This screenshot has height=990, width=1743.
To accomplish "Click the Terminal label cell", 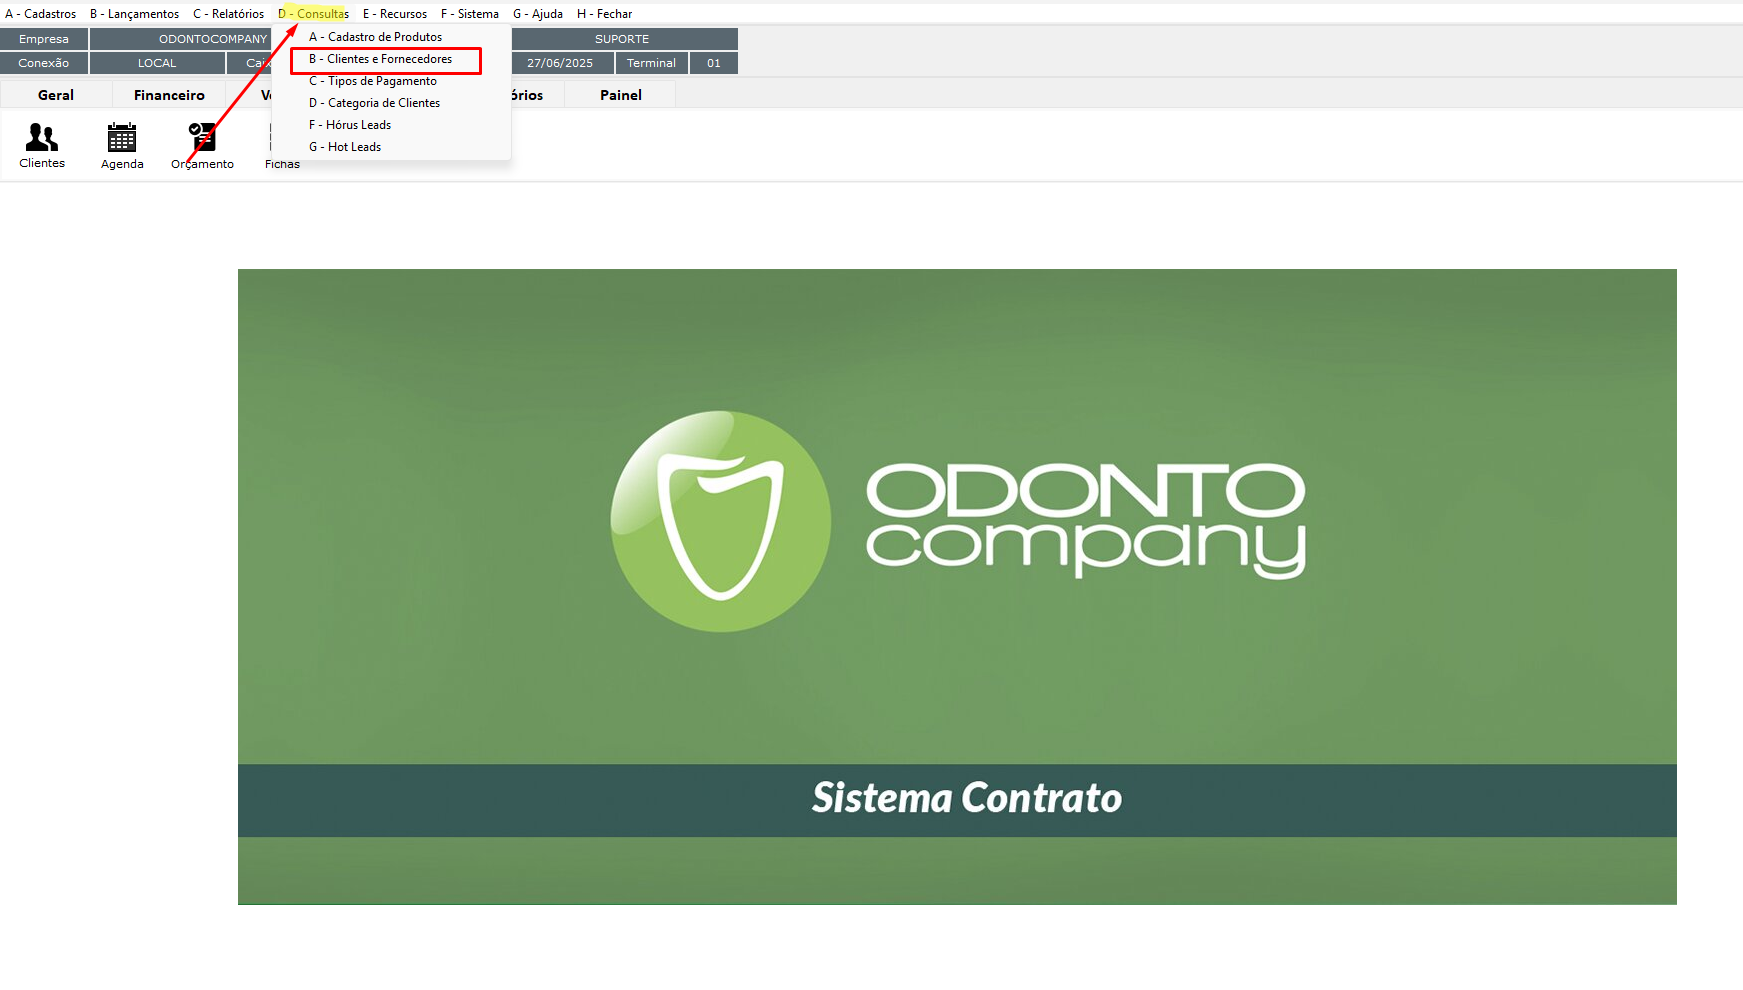I will click(x=652, y=63).
